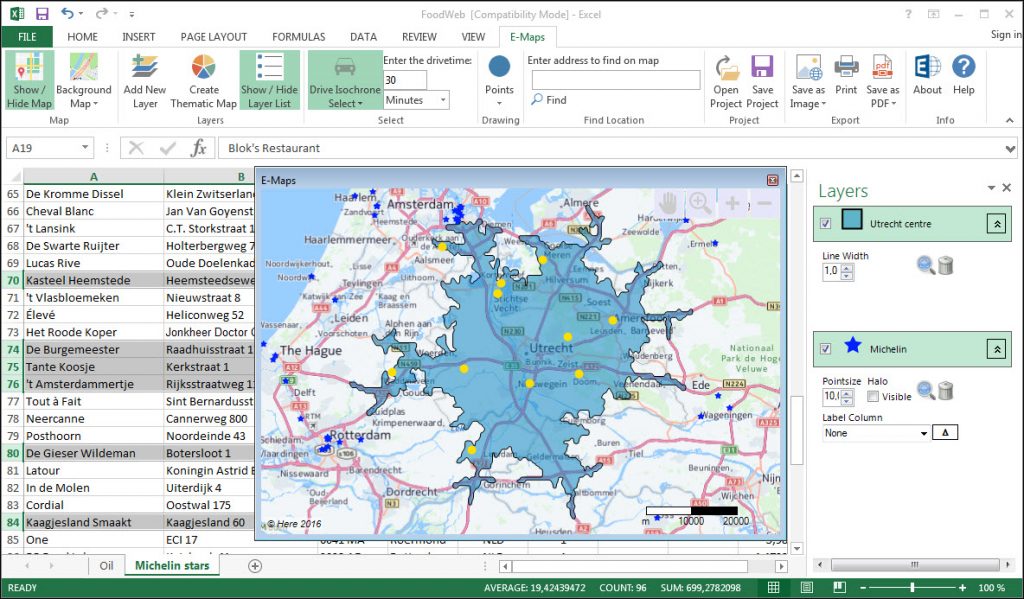1024x599 pixels.
Task: Click the Redo arrow
Action: coord(101,13)
